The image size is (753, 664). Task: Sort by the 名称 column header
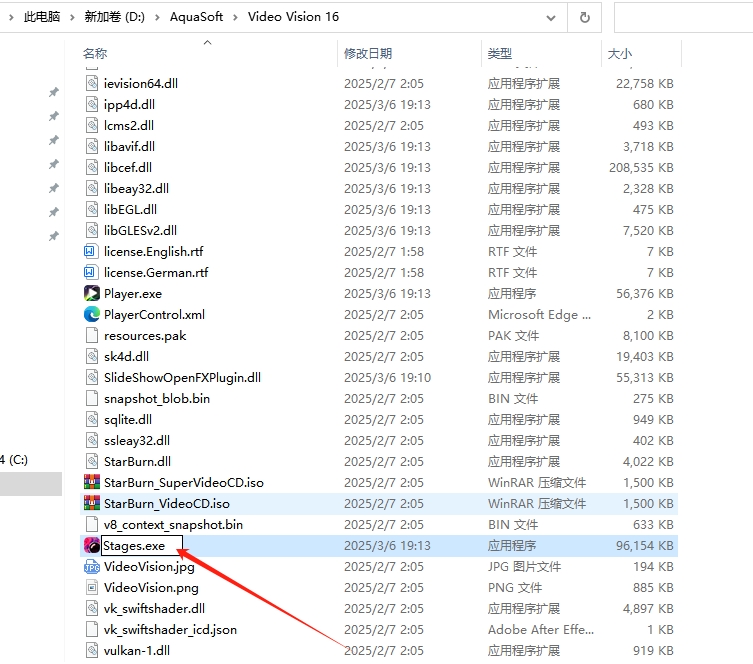click(95, 53)
